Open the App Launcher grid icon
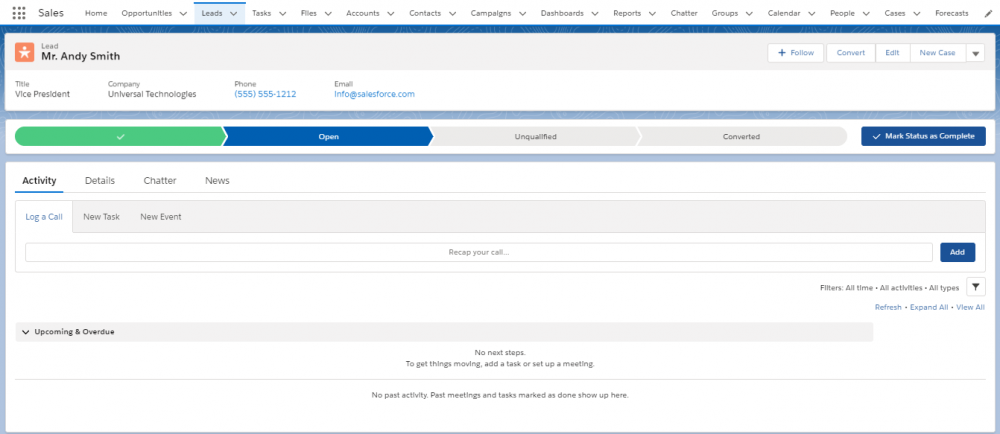The height and width of the screenshot is (434, 1000). pyautogui.click(x=19, y=13)
